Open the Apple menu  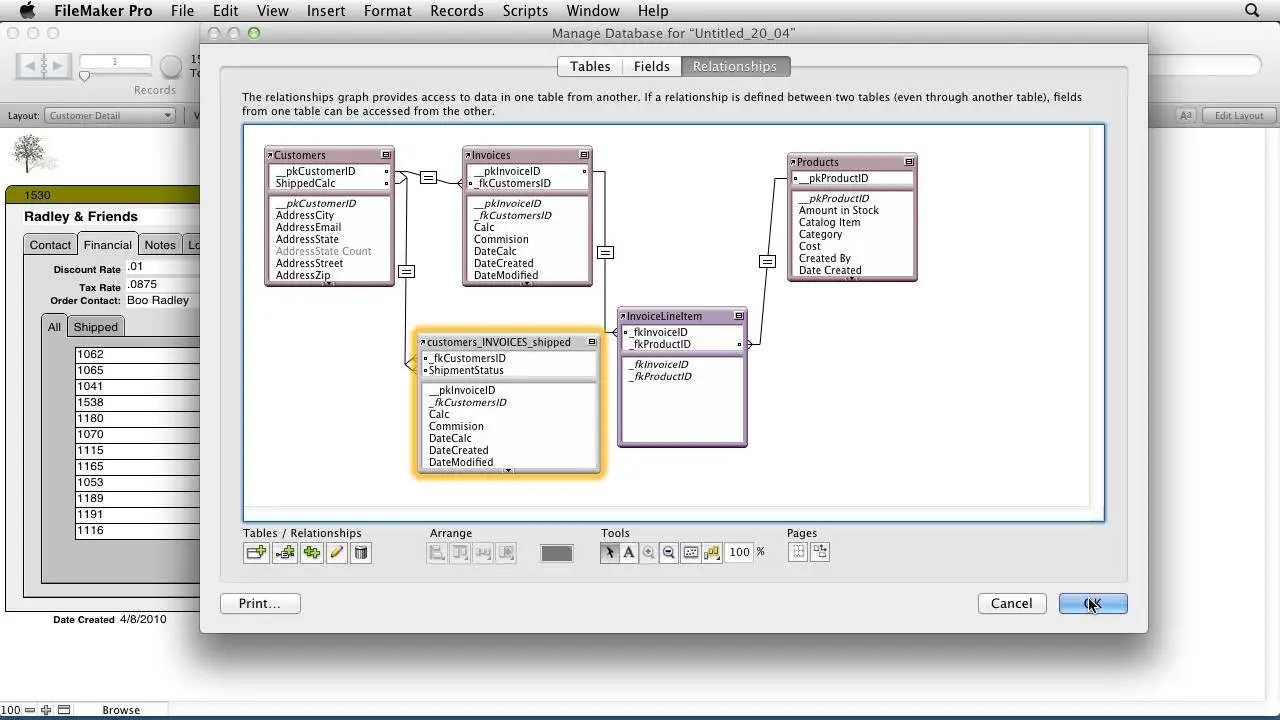point(28,11)
